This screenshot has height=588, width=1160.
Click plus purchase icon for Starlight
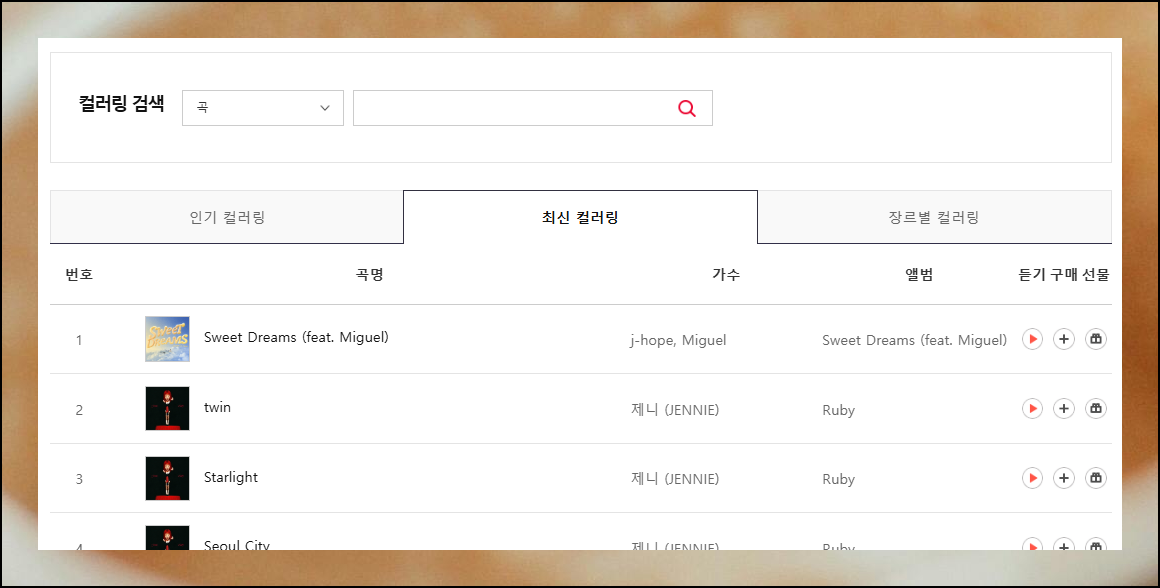1064,478
